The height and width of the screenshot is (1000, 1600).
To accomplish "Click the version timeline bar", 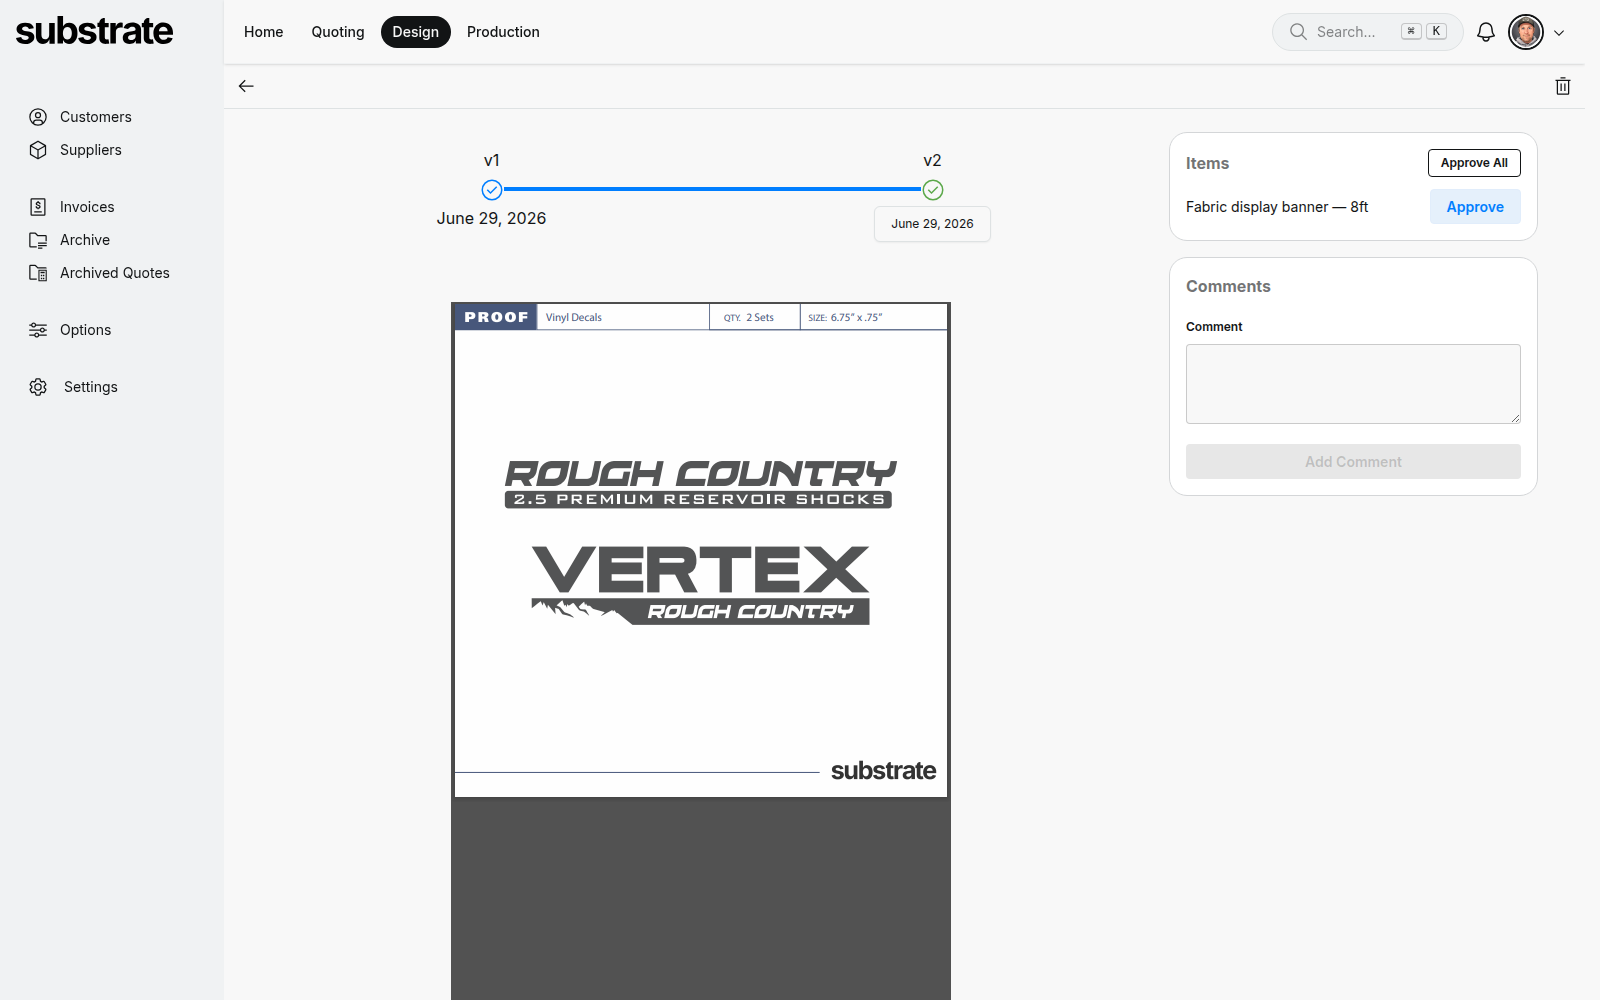I will 712,189.
